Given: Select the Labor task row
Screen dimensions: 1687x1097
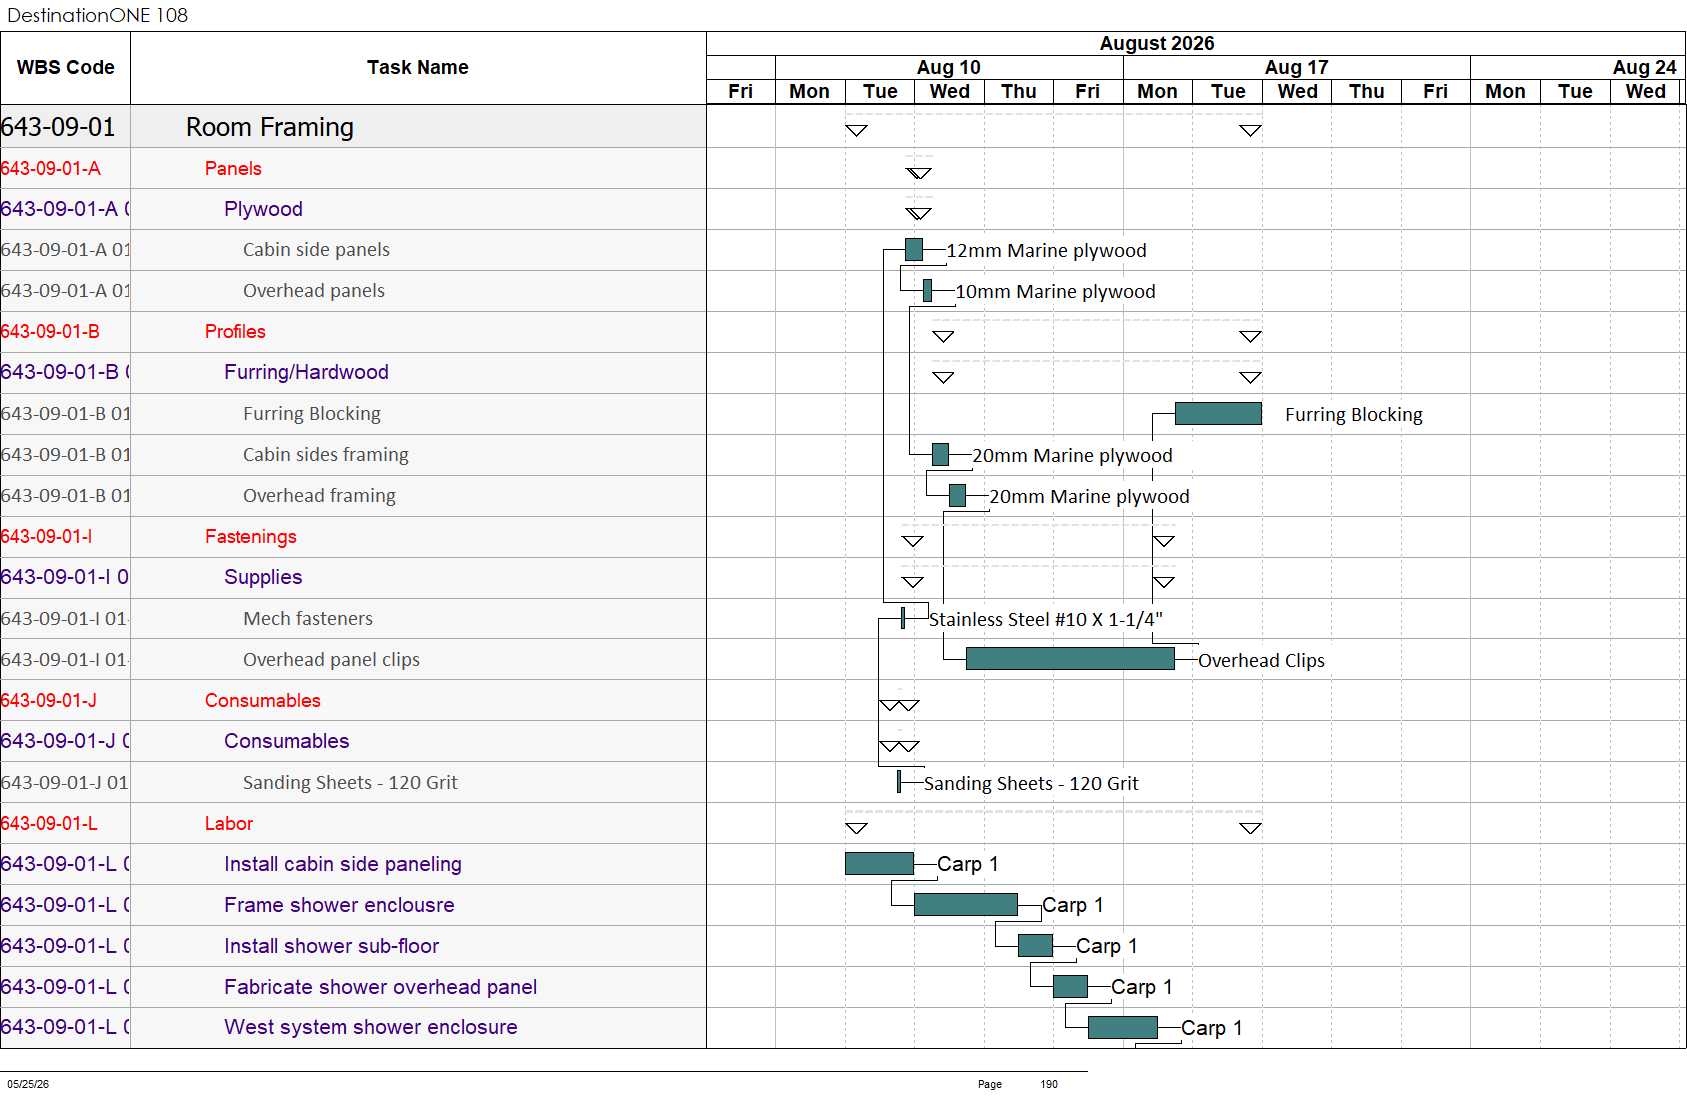Looking at the screenshot, I should coord(353,823).
